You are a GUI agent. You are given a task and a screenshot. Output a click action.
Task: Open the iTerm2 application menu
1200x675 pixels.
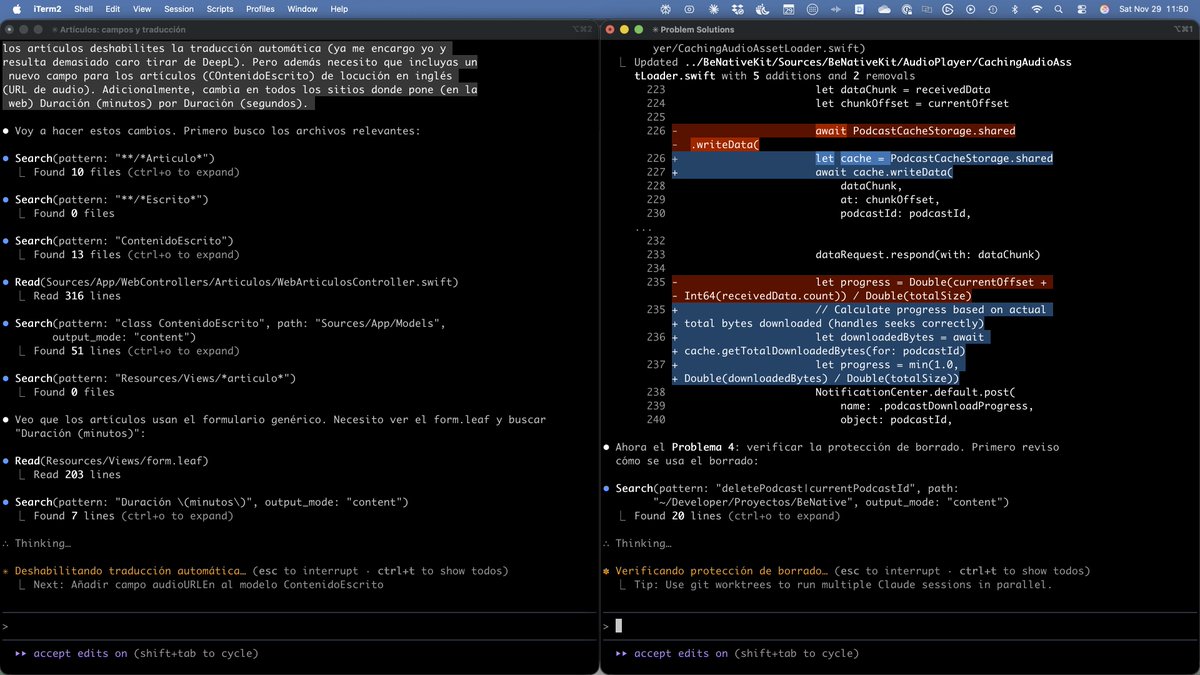tap(47, 9)
